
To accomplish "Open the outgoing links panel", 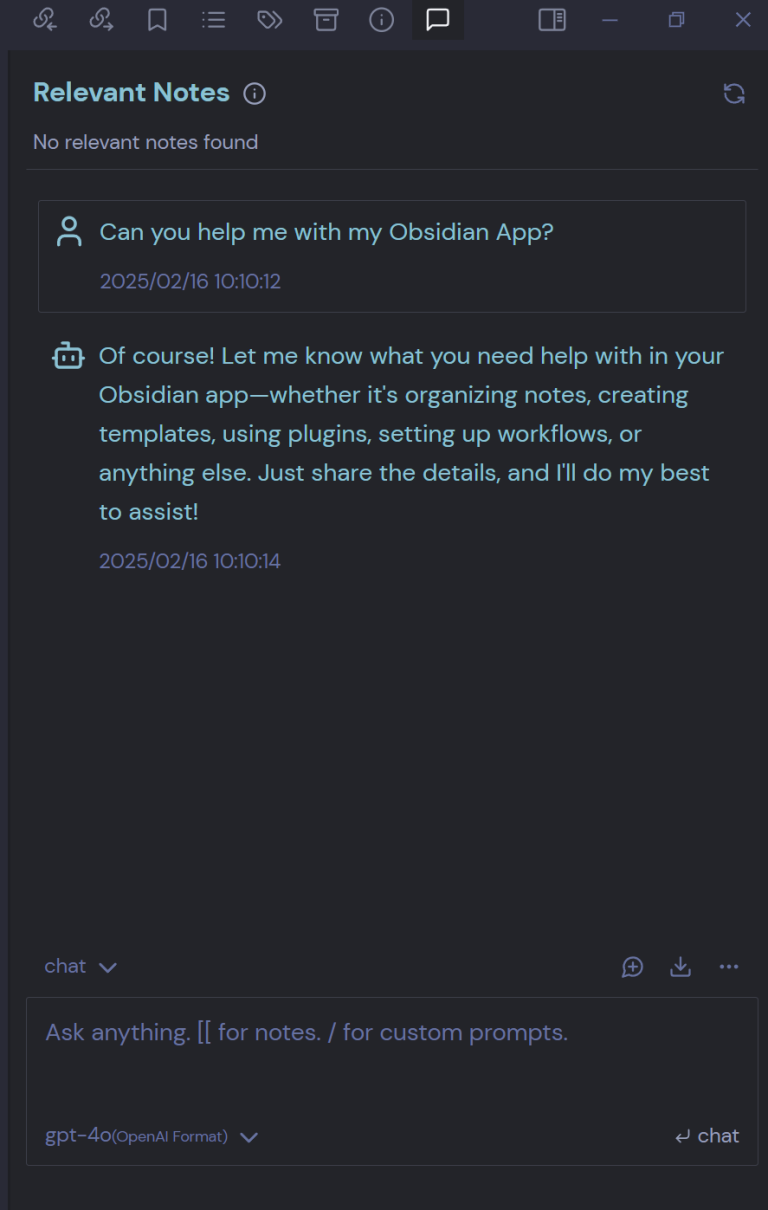I will (102, 19).
